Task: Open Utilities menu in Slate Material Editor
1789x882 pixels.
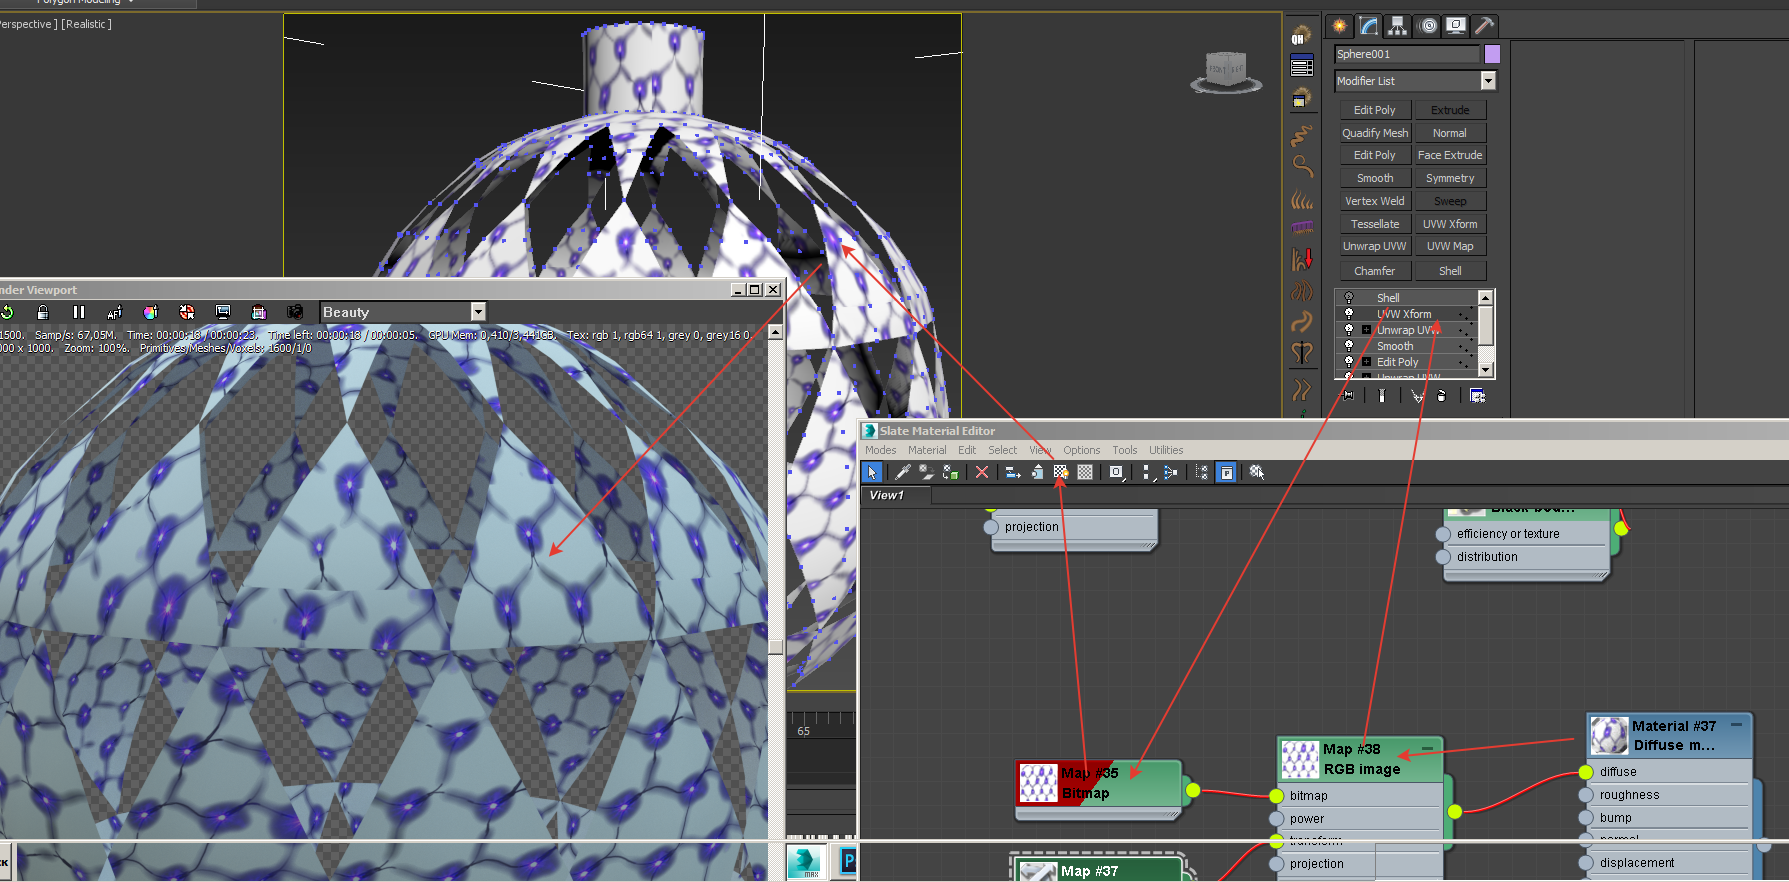Action: 1166,450
